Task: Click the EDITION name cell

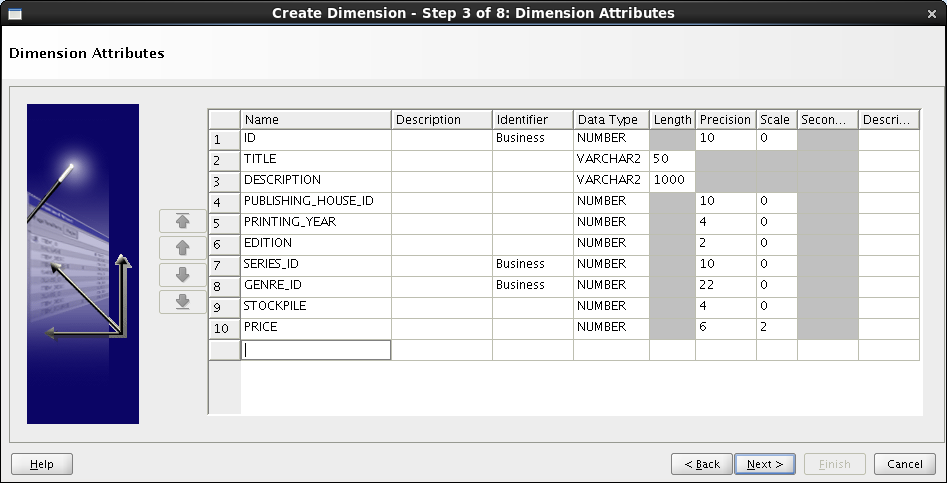Action: pyautogui.click(x=316, y=245)
